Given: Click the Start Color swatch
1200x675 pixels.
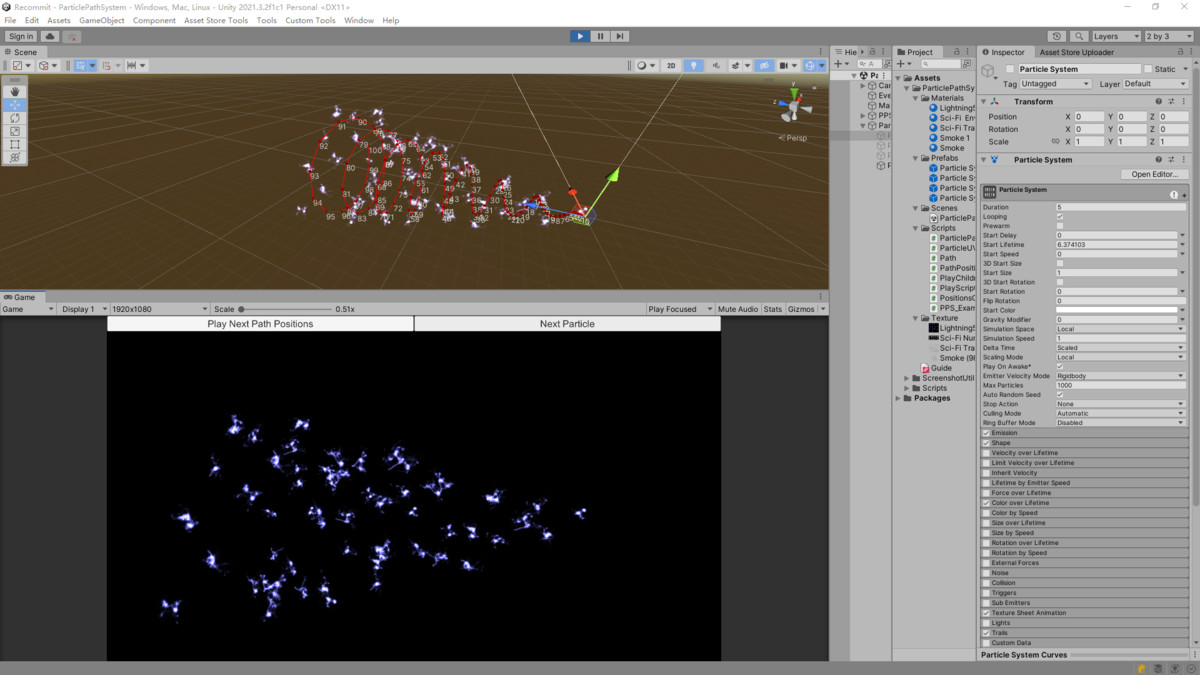Looking at the screenshot, I should pyautogui.click(x=1116, y=310).
